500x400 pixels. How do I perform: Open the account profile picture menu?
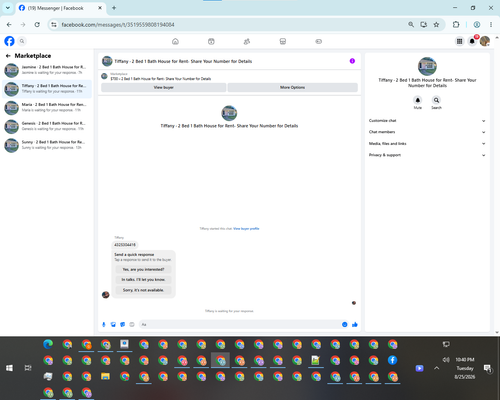(x=485, y=41)
